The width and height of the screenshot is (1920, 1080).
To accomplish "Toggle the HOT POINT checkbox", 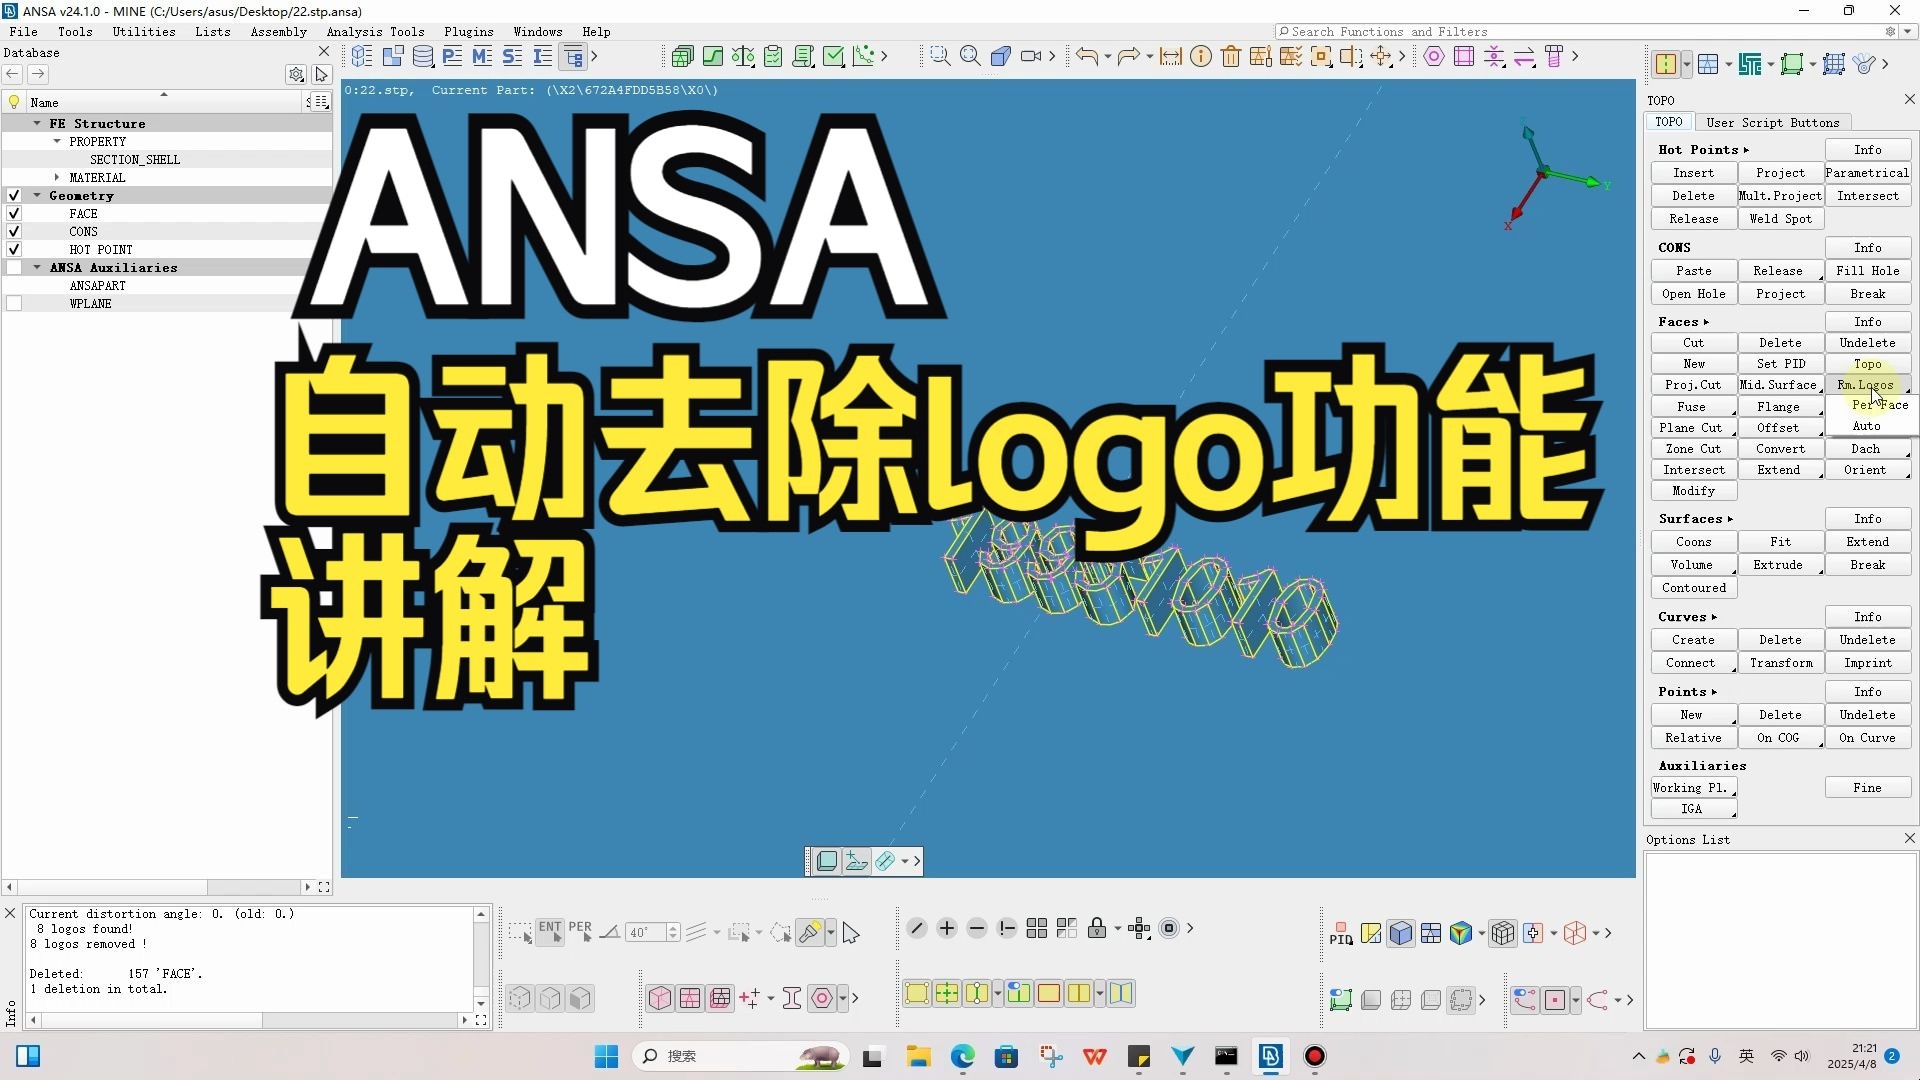I will [14, 250].
